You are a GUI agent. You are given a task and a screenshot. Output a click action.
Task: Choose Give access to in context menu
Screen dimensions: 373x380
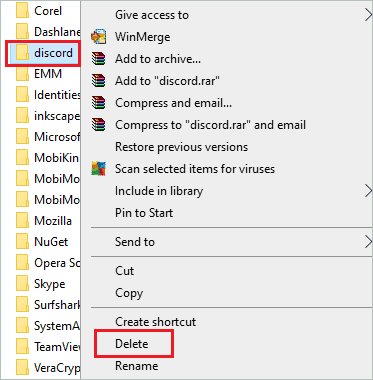(152, 15)
